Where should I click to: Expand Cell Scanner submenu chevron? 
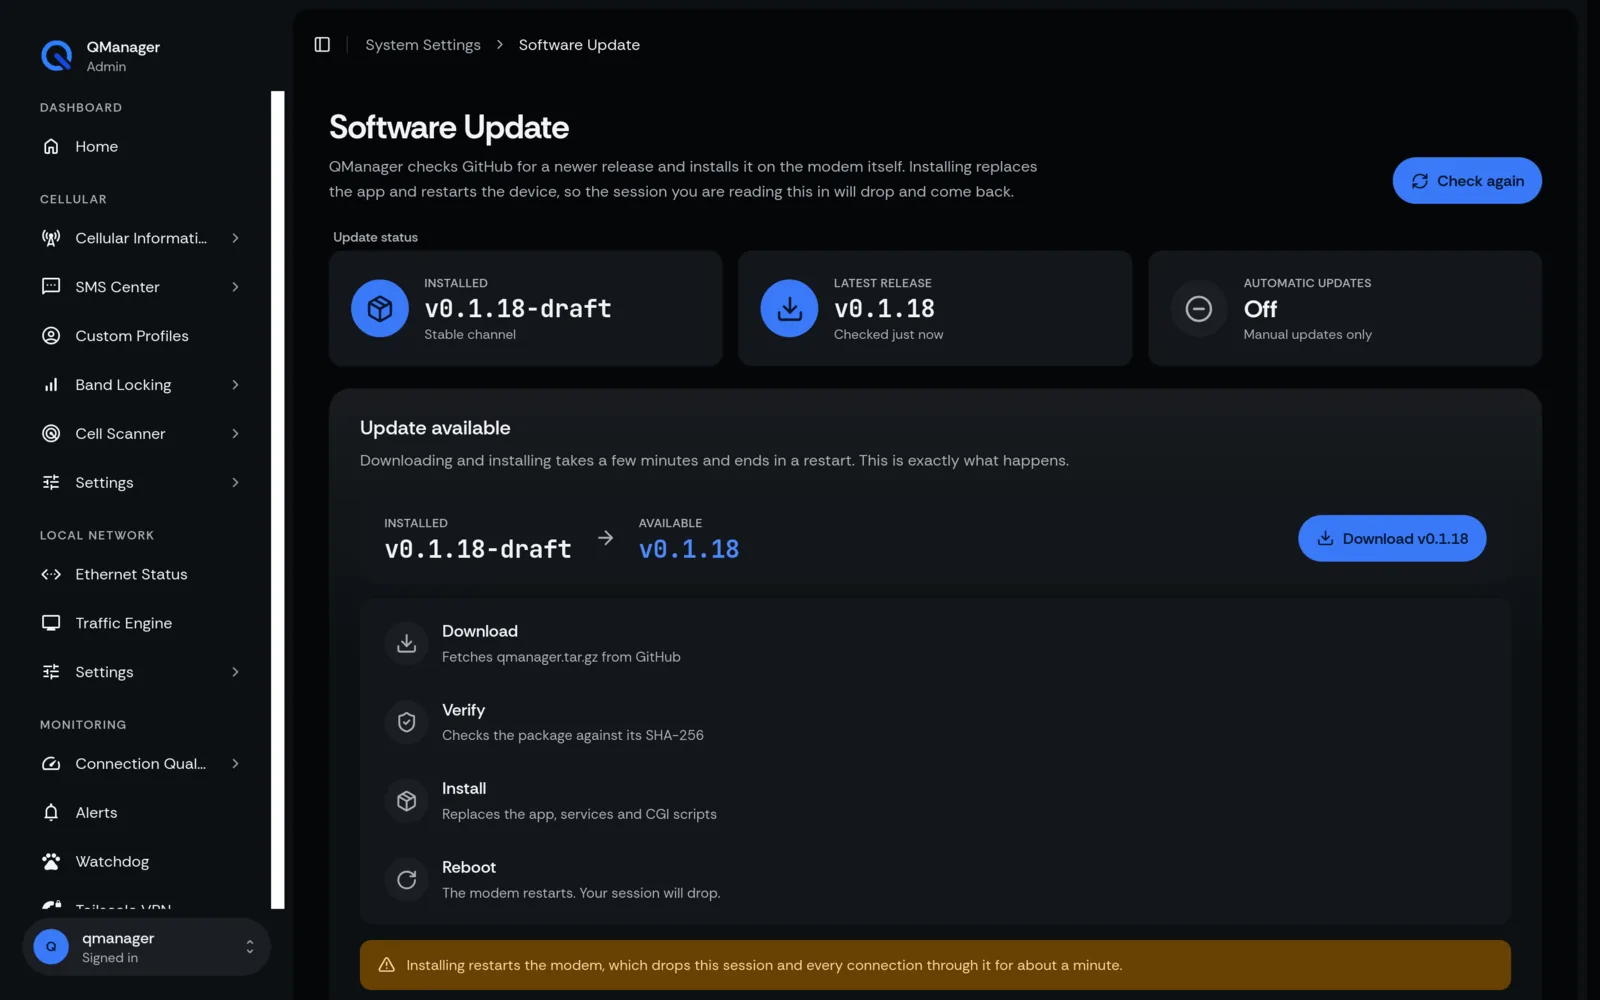[235, 434]
